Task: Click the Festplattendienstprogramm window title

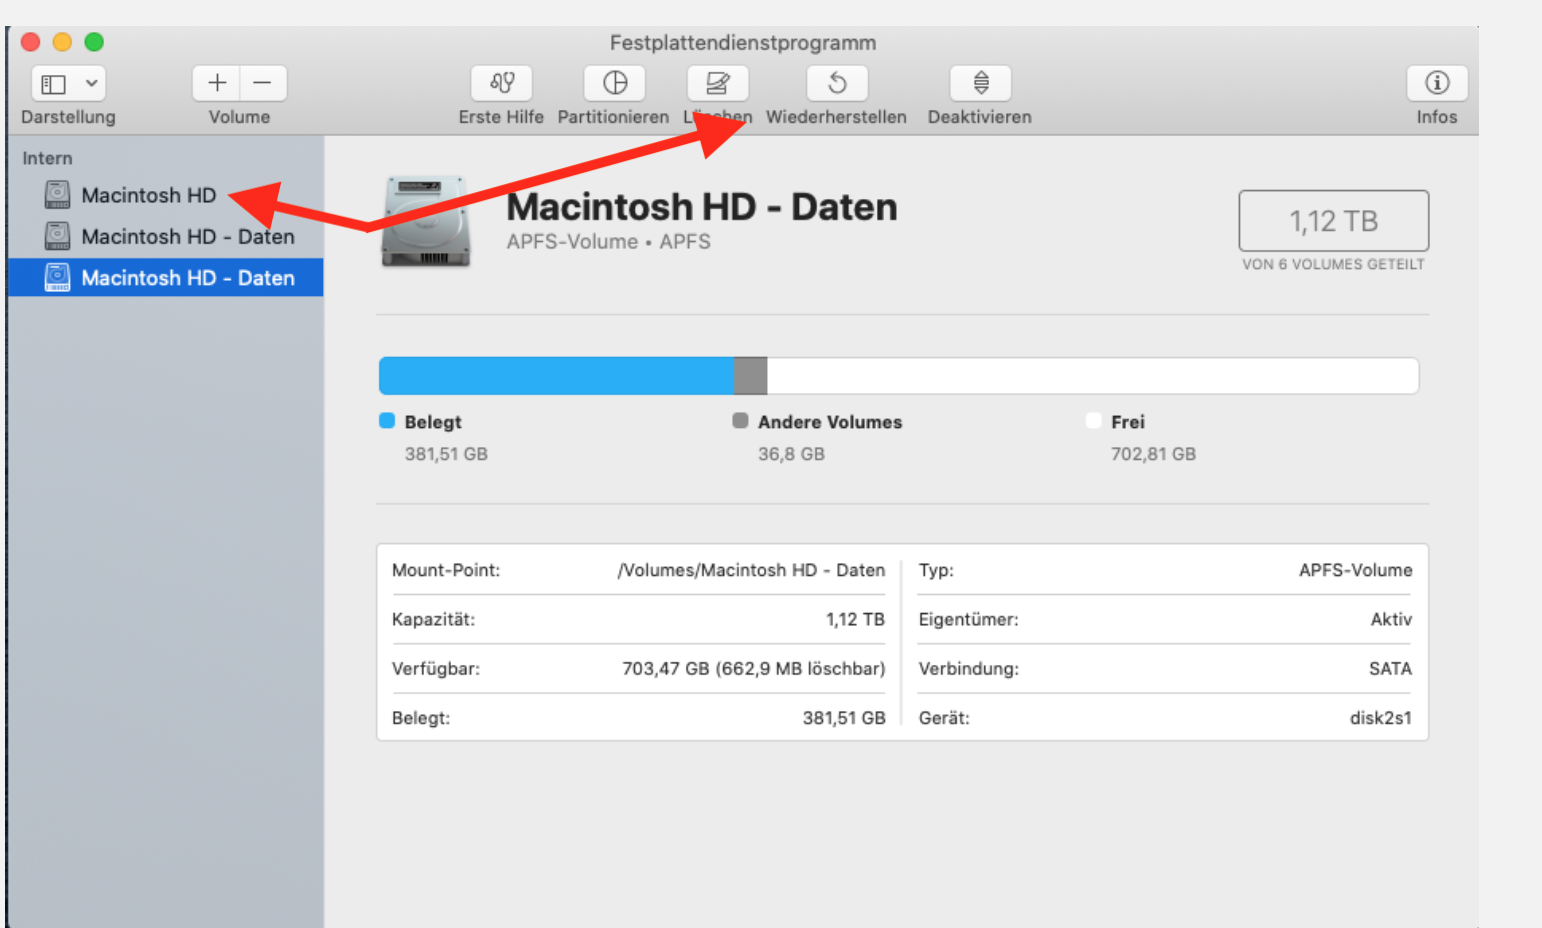Action: (x=743, y=43)
